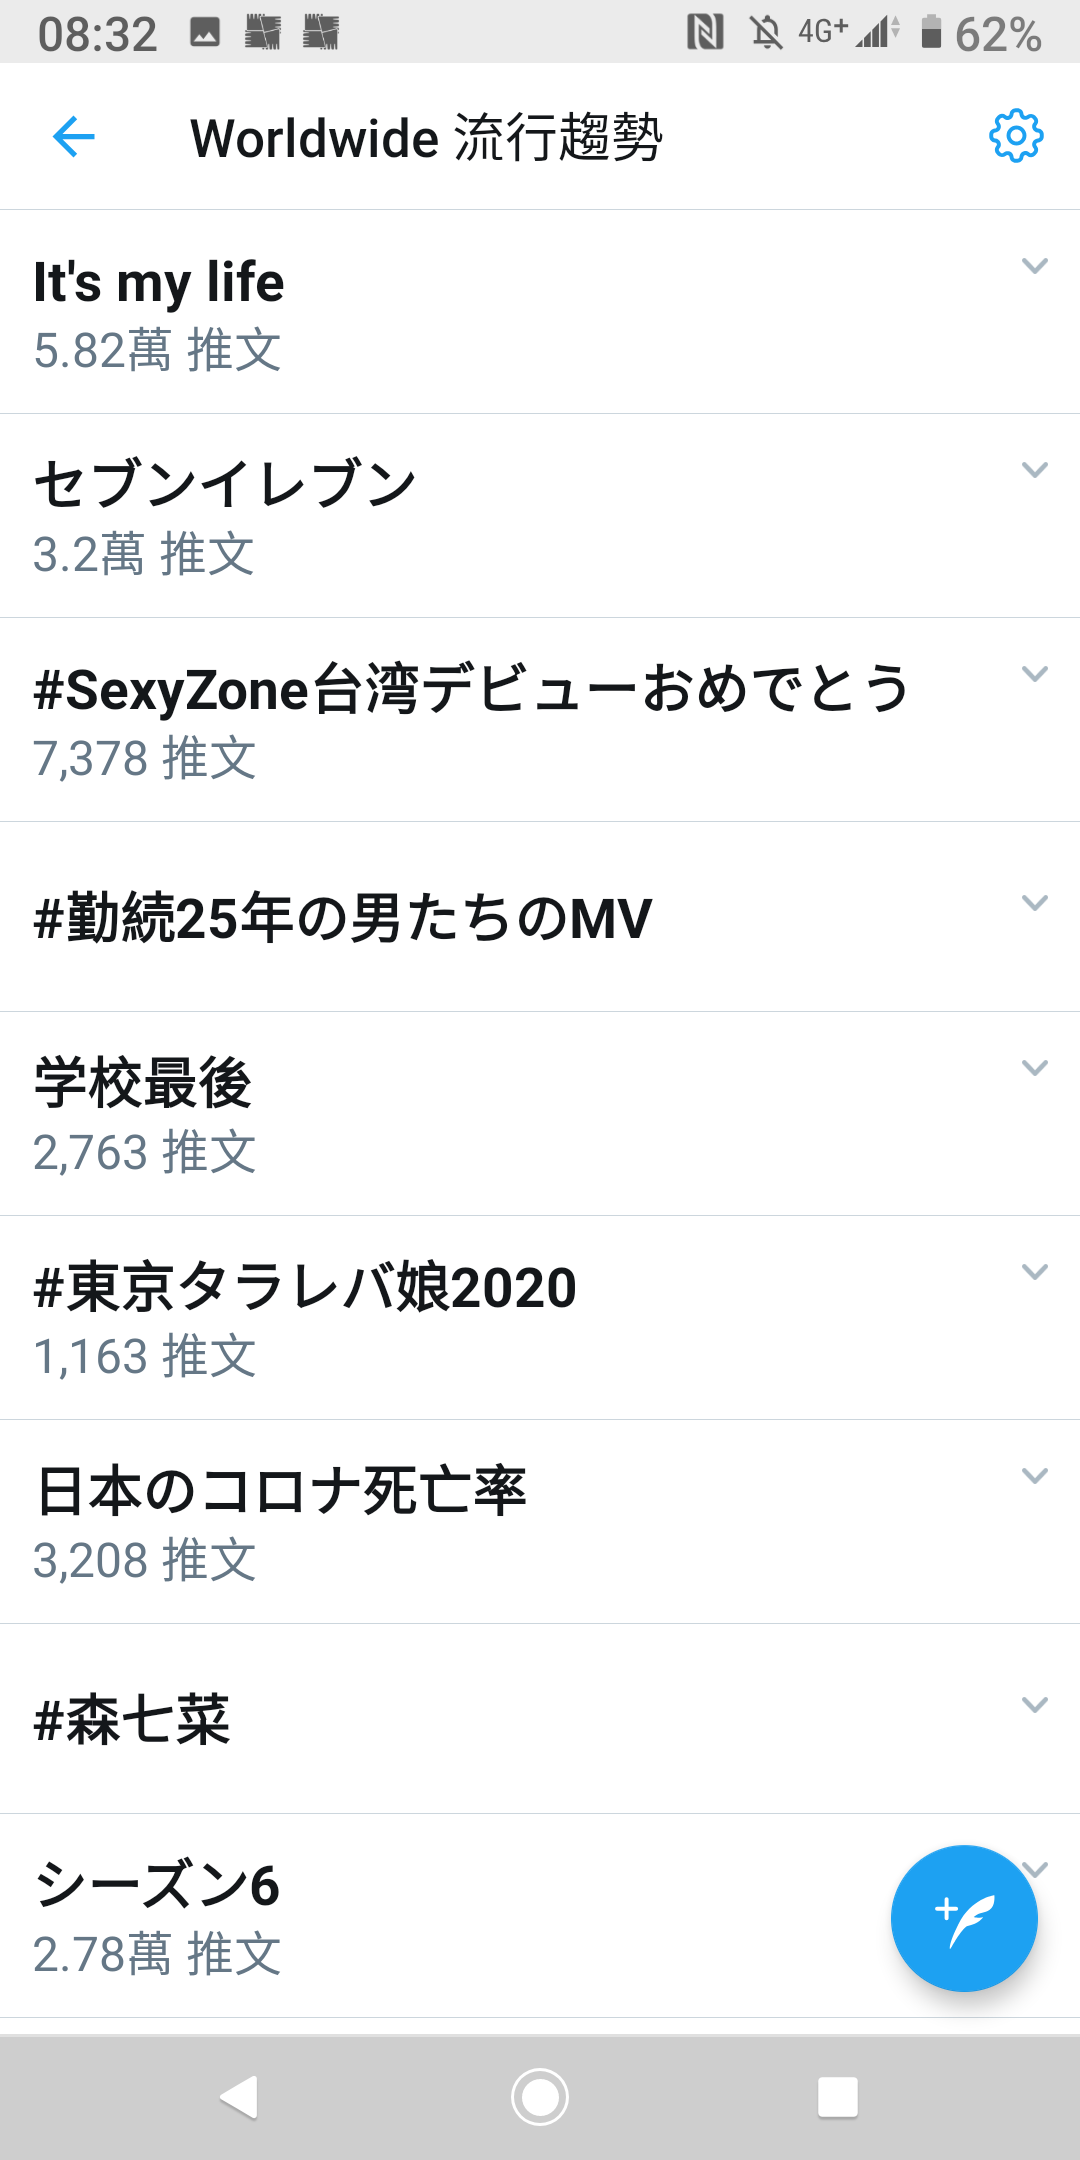
Task: Expand chevron next to #勤続25年の男たちのMV
Action: (1035, 903)
